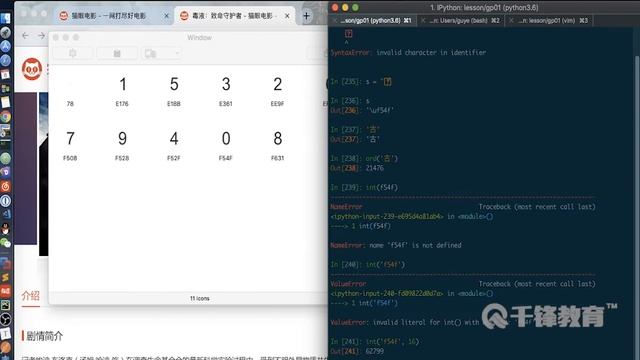Select the glyph icon for digit 8
Viewport: 640px width, 360px height.
(x=278, y=138)
